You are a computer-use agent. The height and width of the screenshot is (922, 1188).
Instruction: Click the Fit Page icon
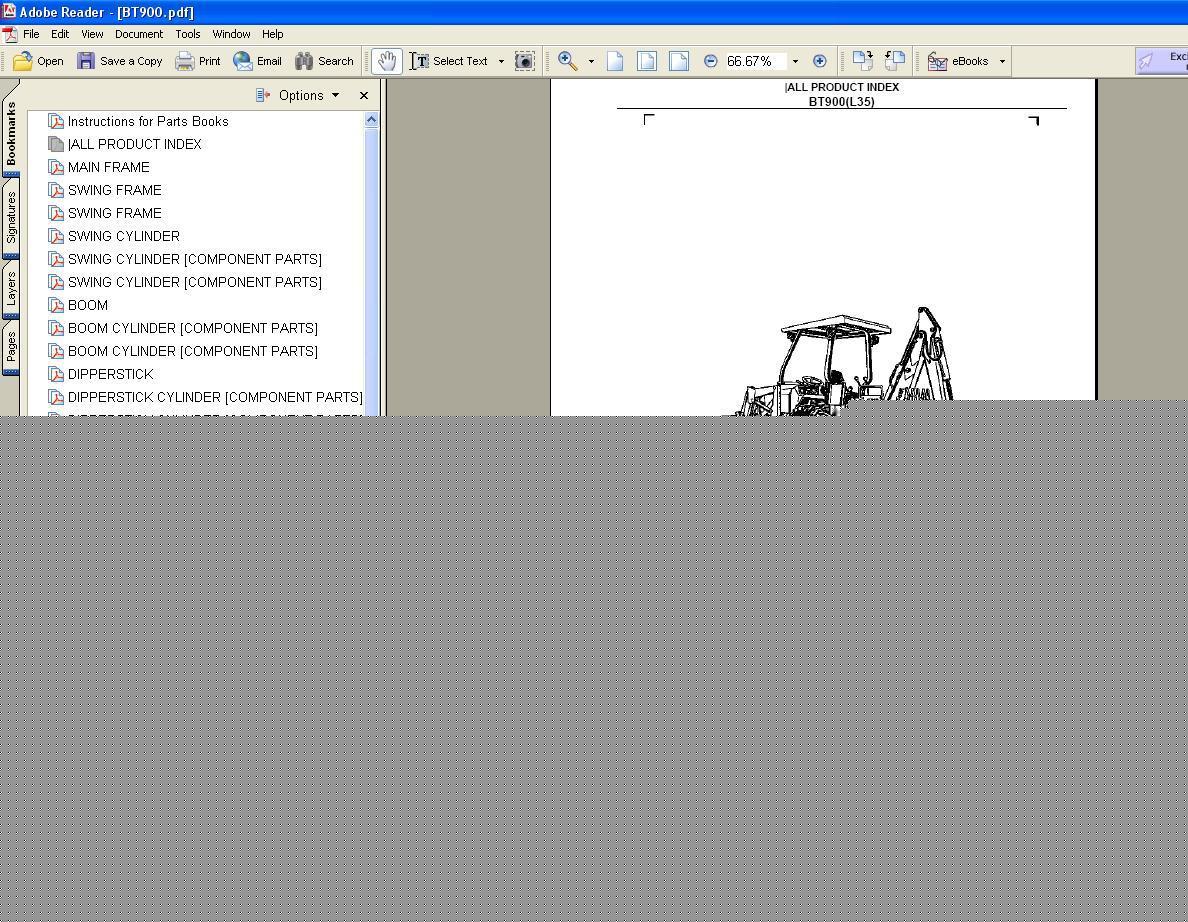coord(646,61)
